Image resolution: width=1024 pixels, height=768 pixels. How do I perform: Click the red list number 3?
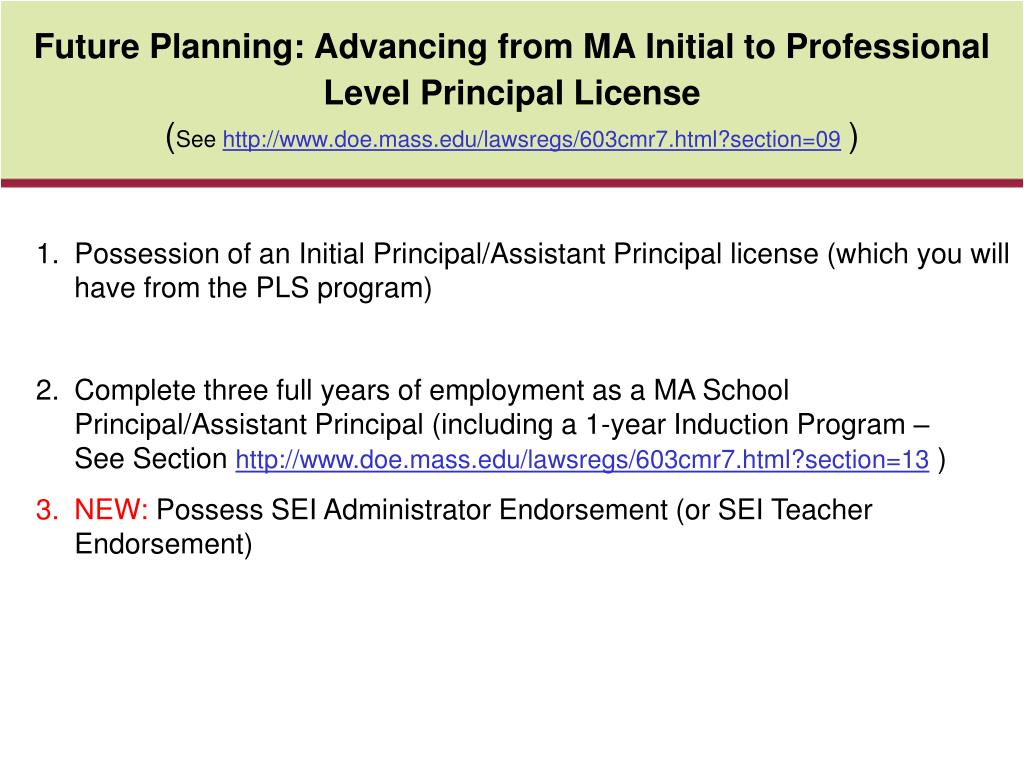click(47, 509)
